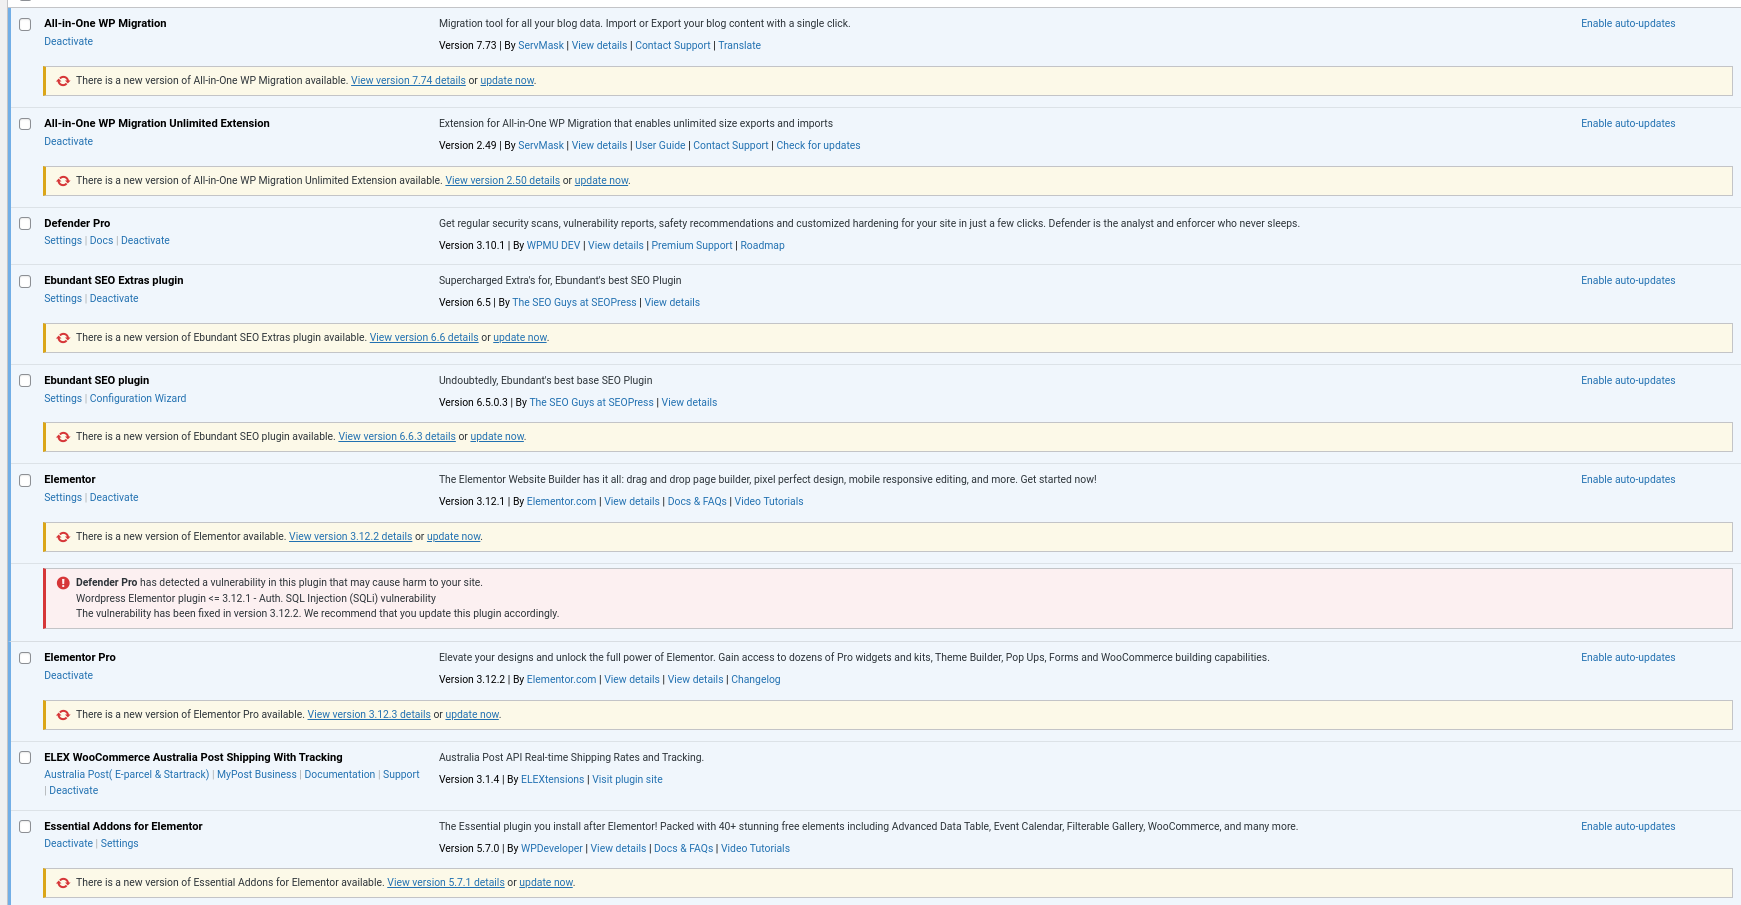Click update icon in Essential Addons notice
Screen dimensions: 1741x905
click(x=63, y=883)
